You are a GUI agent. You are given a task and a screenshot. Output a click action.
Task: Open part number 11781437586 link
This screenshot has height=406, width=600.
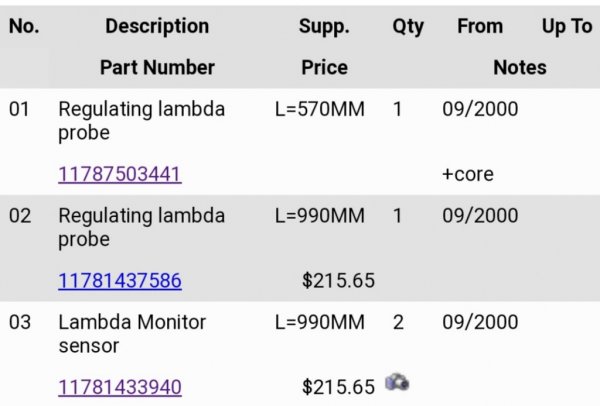click(x=120, y=280)
